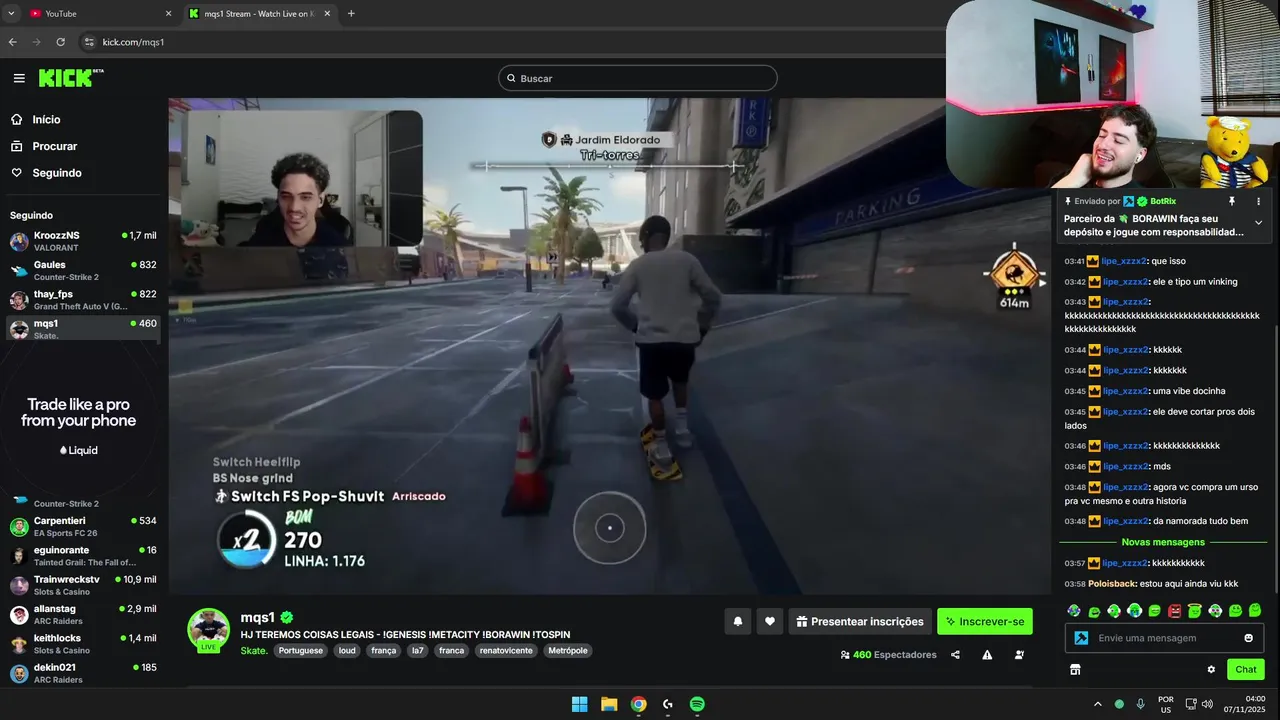Click the BotRix username in pinned message
This screenshot has height=720, width=1280.
[1163, 201]
